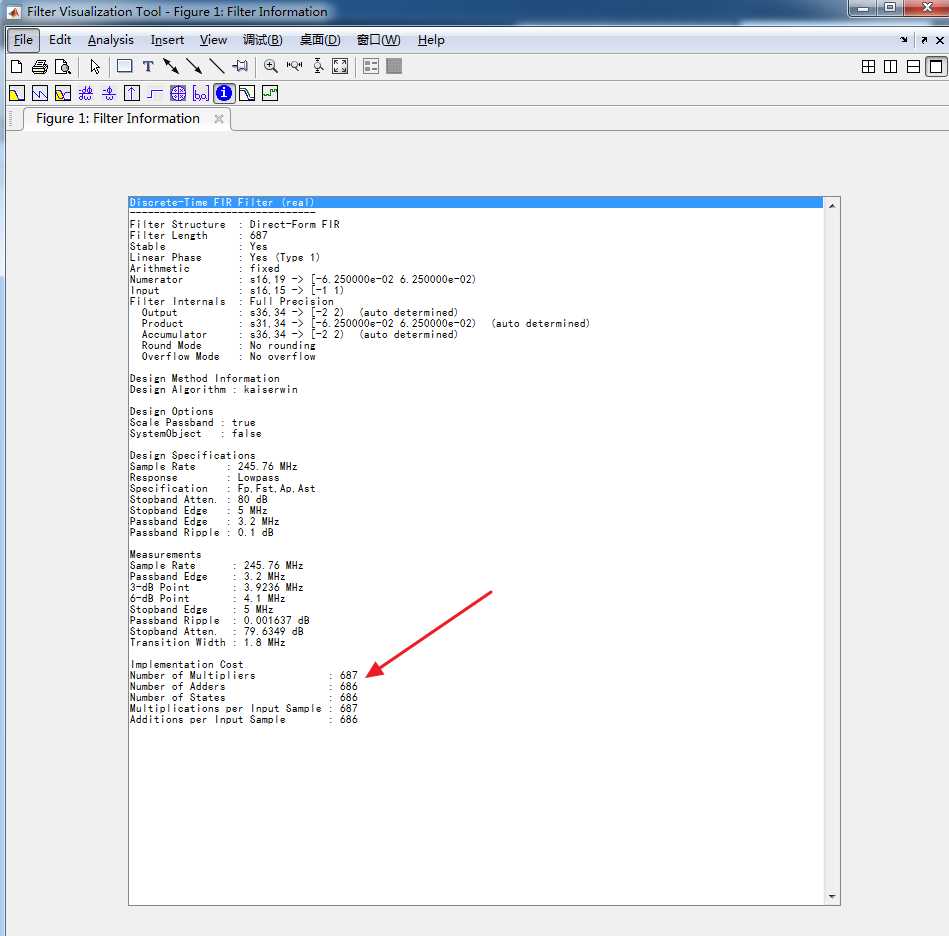Viewport: 949px width, 936px height.
Task: Show the Magnitude Response Estimate analysis
Action: 247,93
